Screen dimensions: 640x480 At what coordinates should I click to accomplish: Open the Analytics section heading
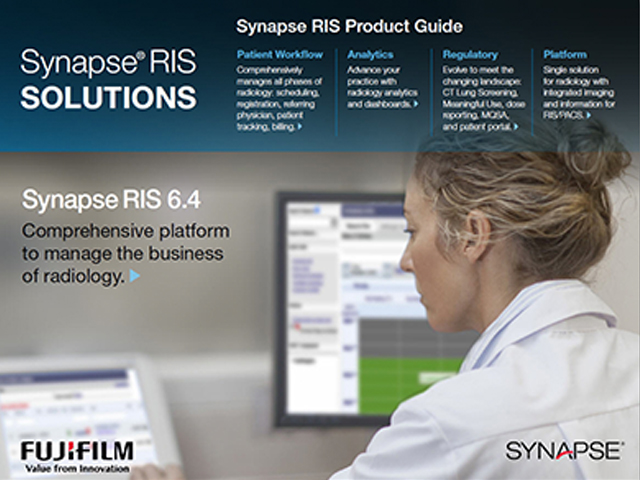370,53
